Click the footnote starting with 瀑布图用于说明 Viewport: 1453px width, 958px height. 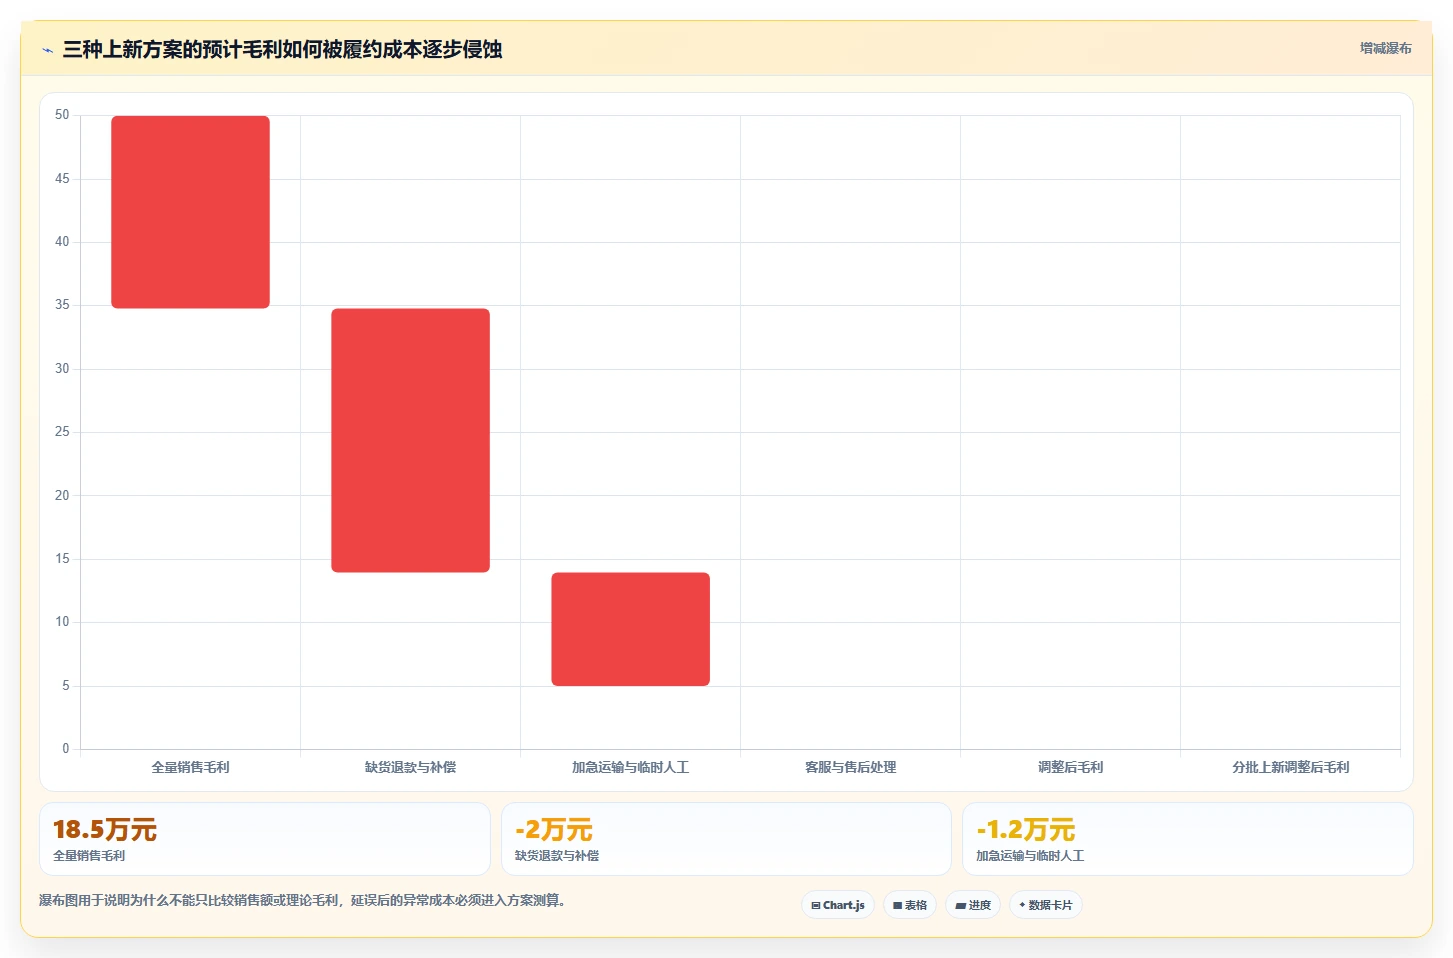(305, 900)
